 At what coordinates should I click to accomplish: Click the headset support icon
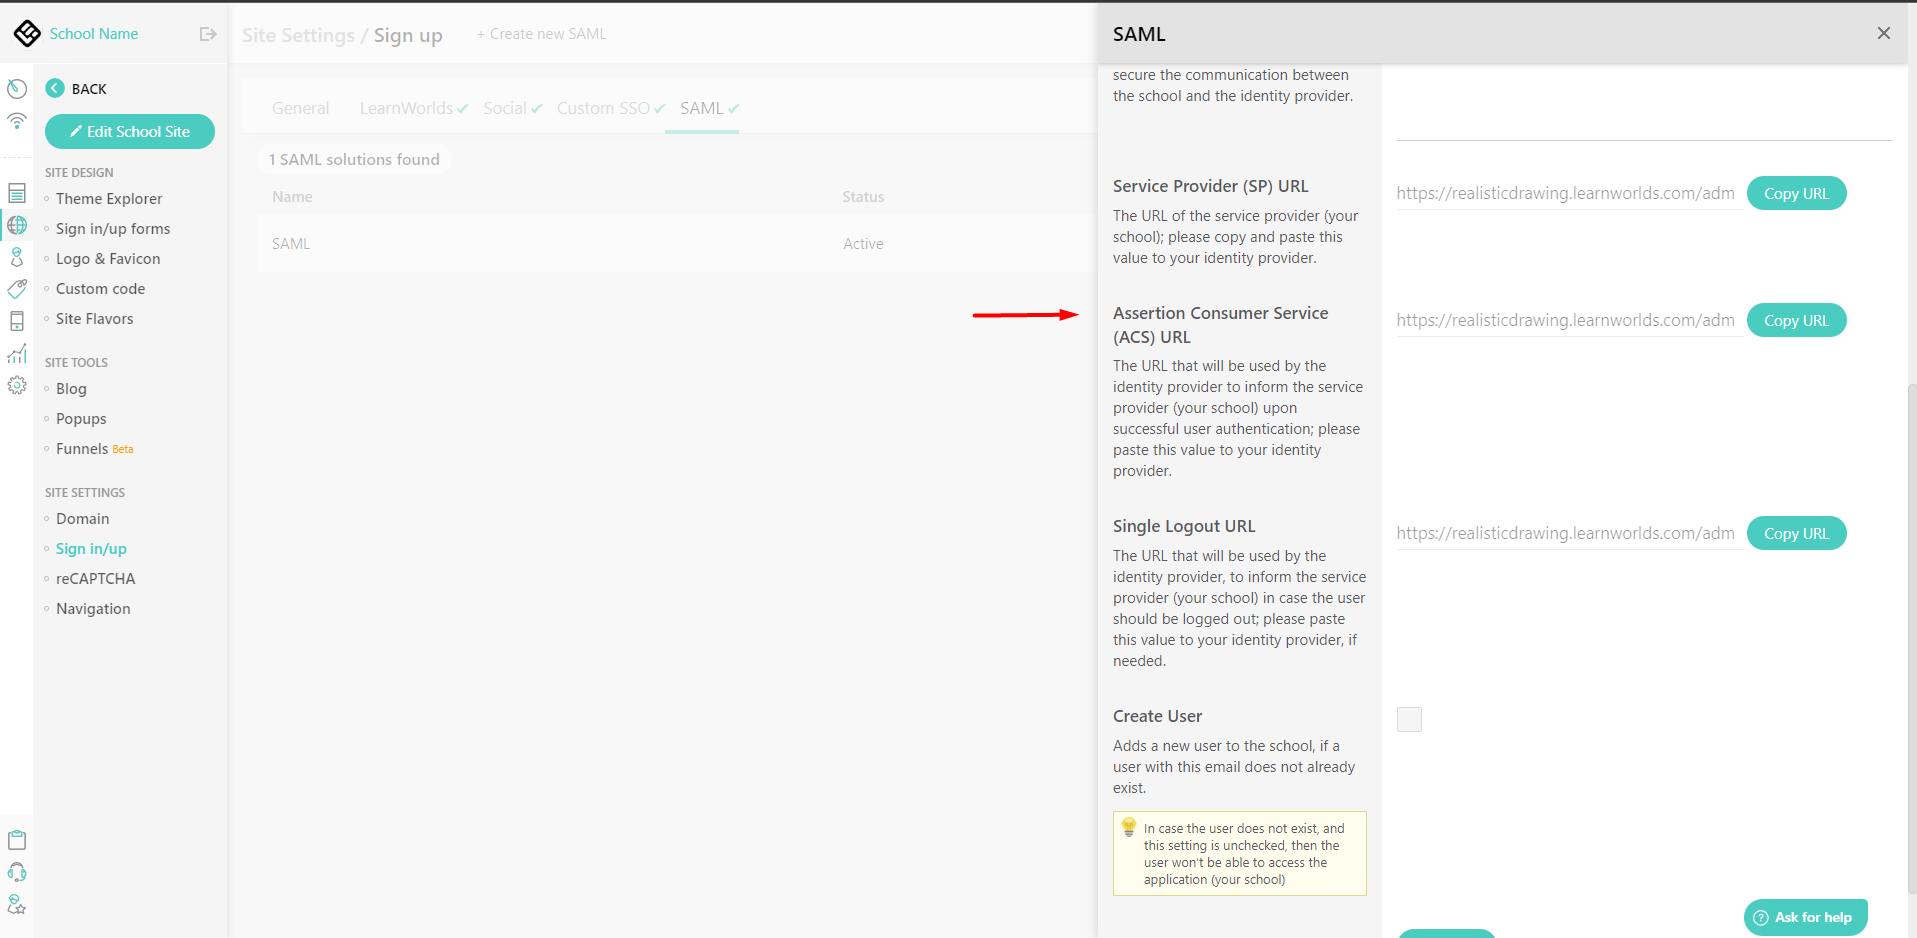click(x=17, y=872)
